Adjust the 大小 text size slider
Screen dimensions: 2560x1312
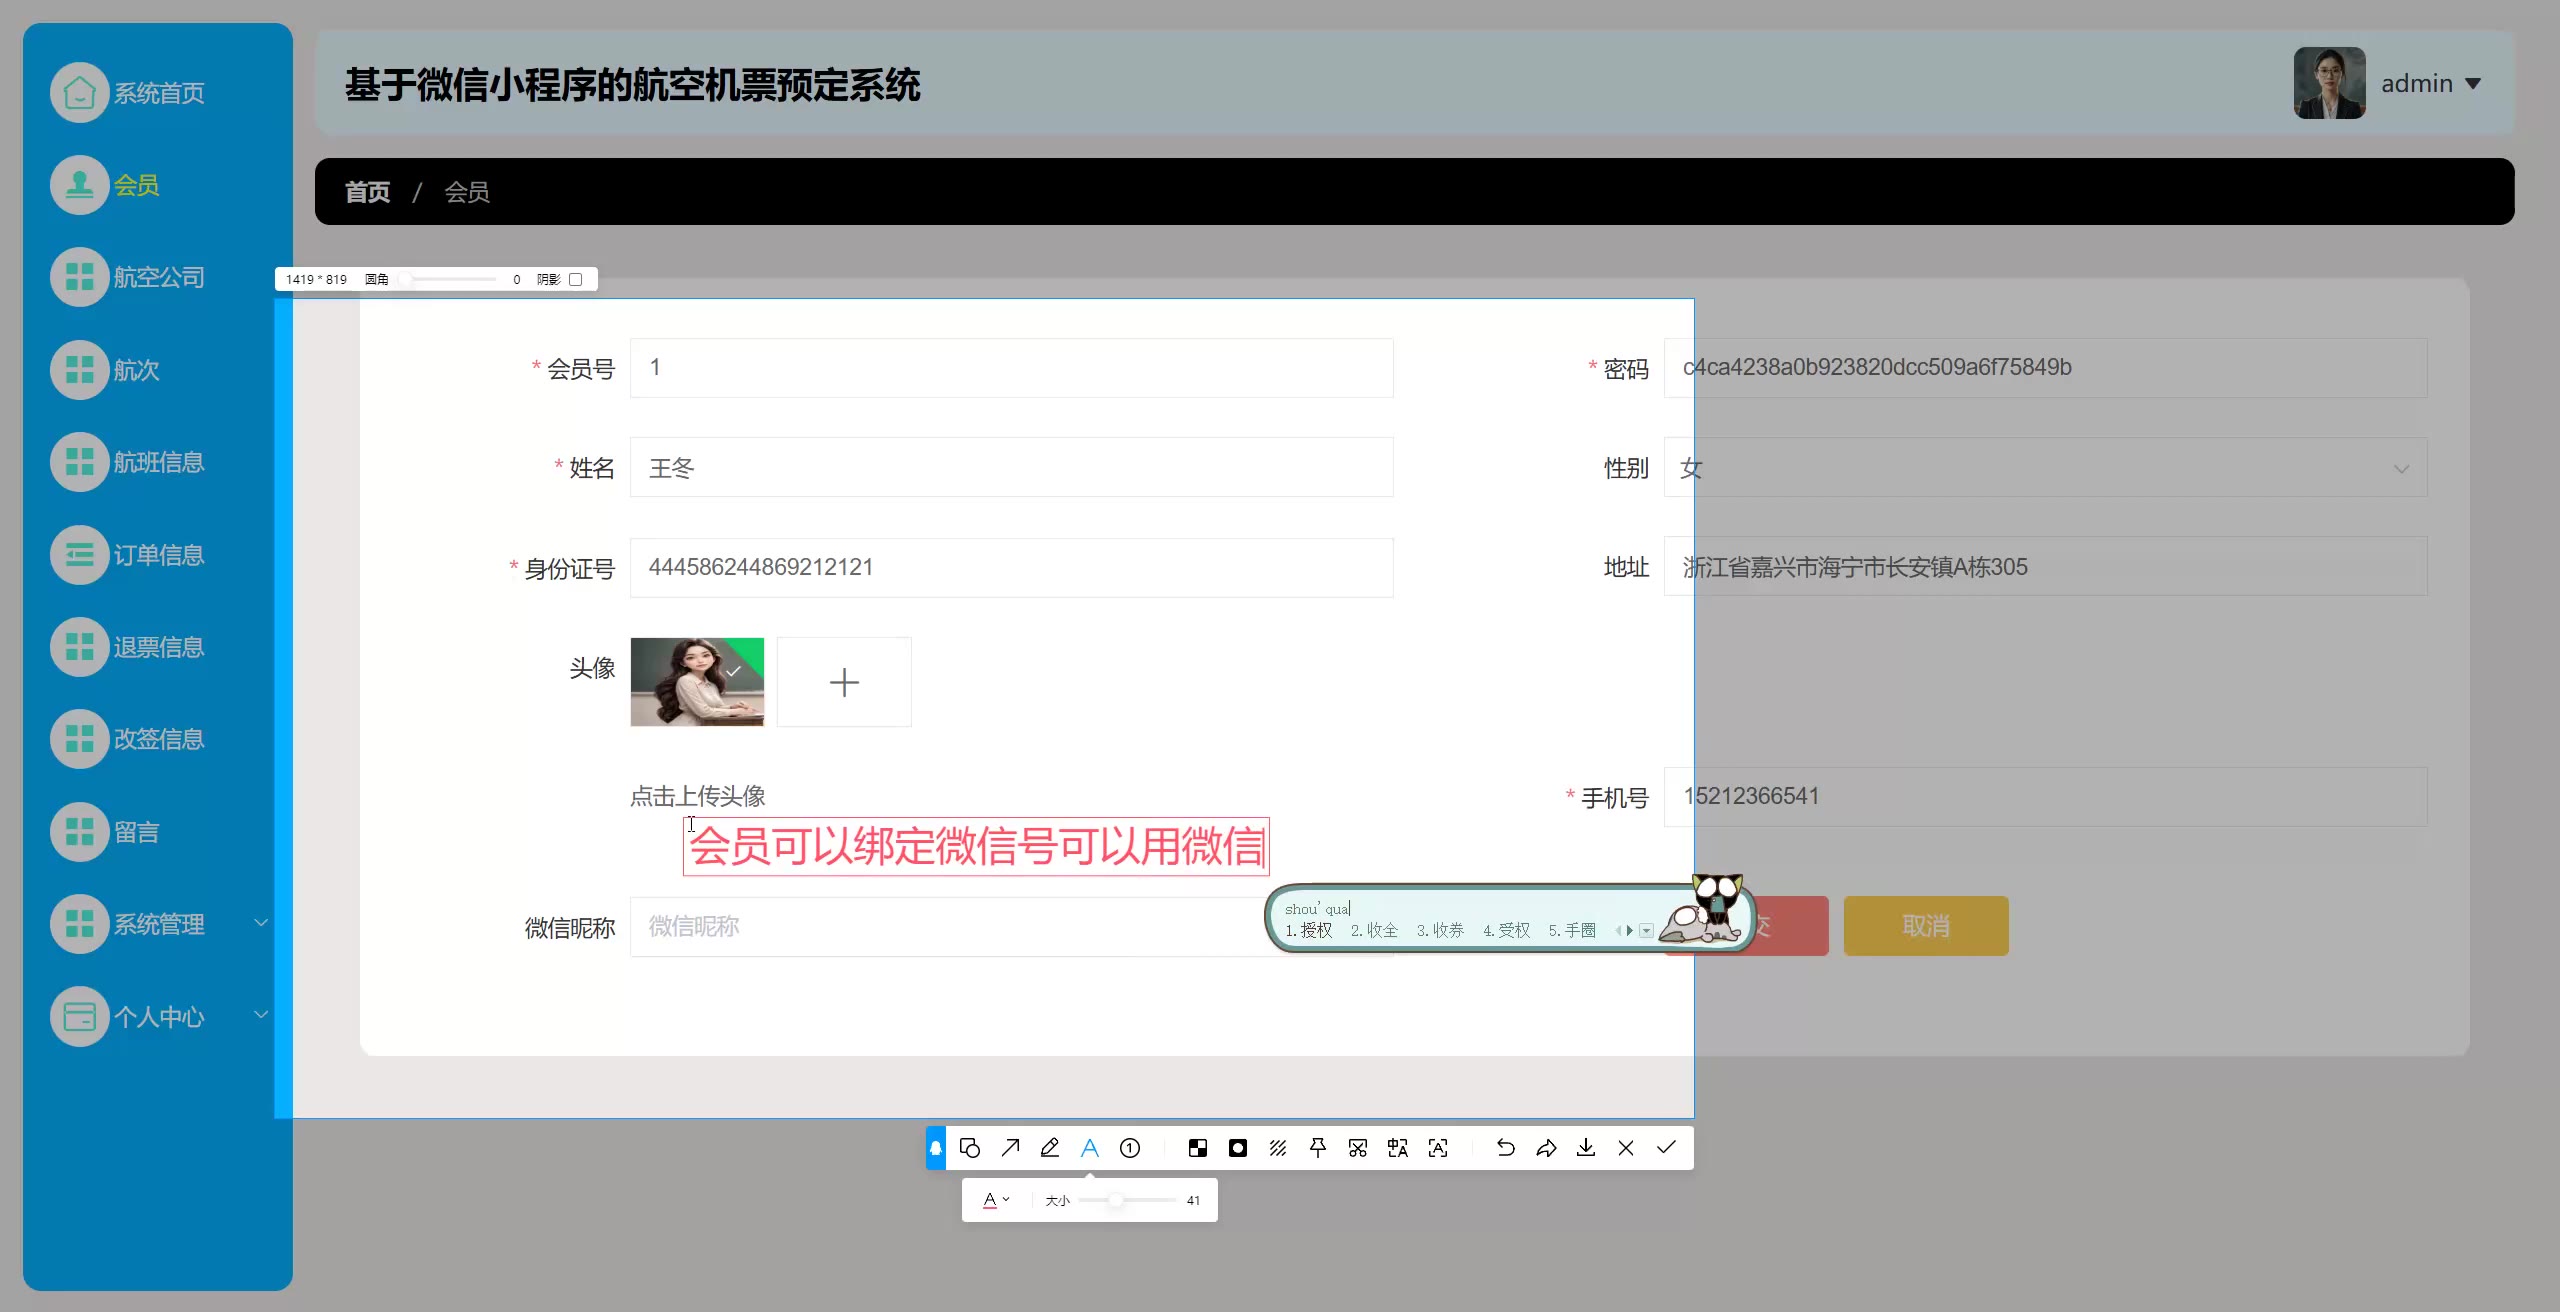tap(1115, 1200)
